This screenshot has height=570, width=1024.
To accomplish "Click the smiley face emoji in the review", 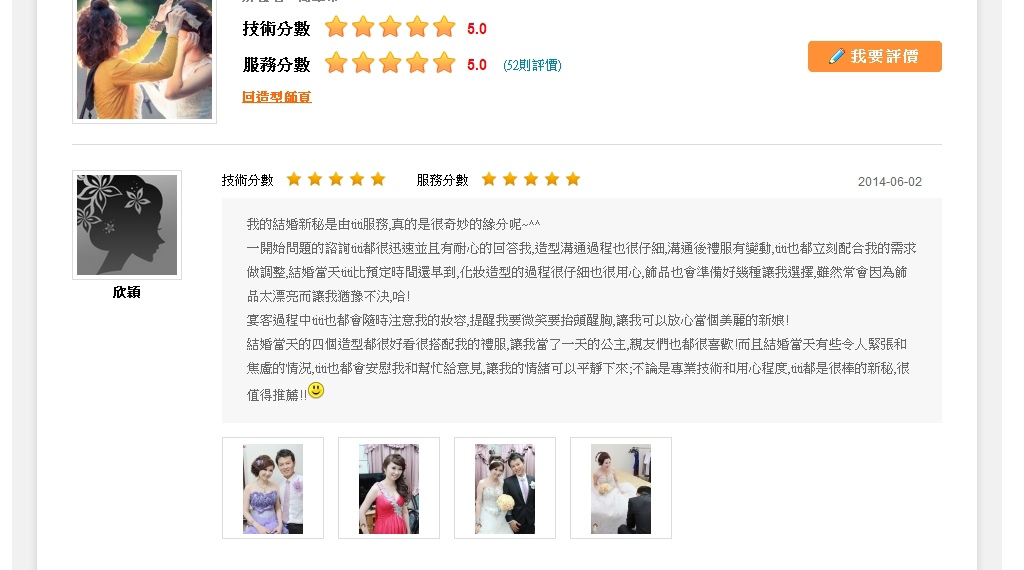I will (316, 390).
